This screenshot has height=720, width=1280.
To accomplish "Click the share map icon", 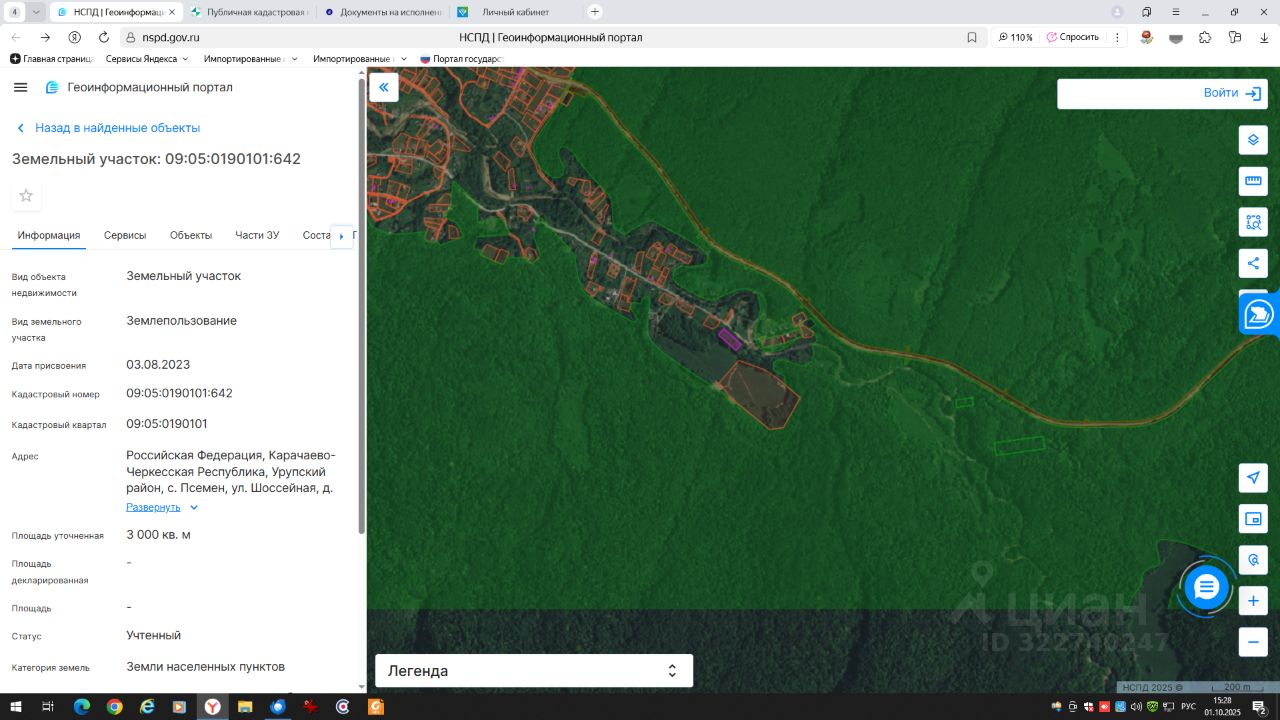I will click(x=1253, y=264).
